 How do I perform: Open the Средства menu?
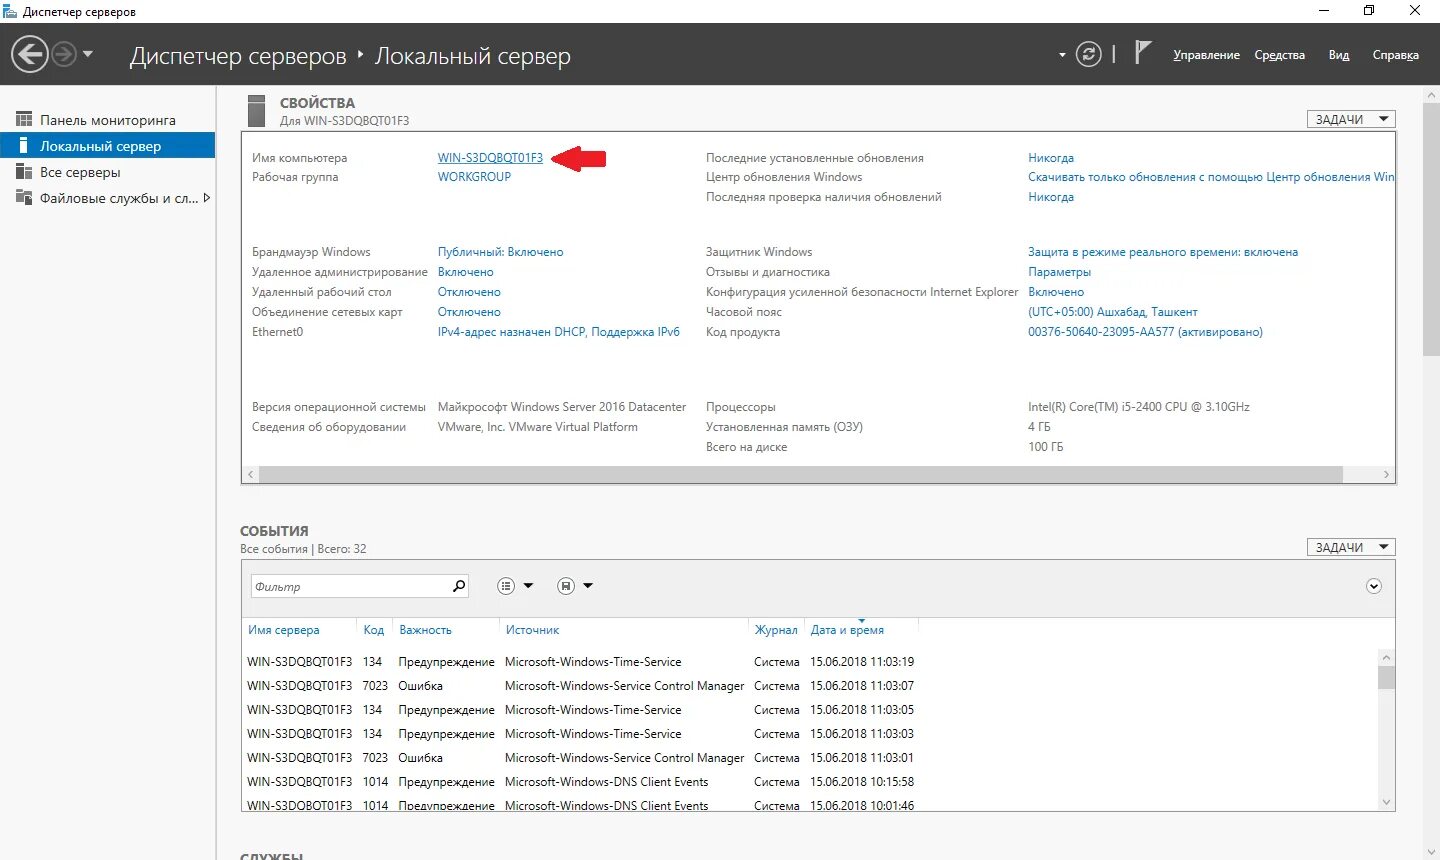point(1280,55)
